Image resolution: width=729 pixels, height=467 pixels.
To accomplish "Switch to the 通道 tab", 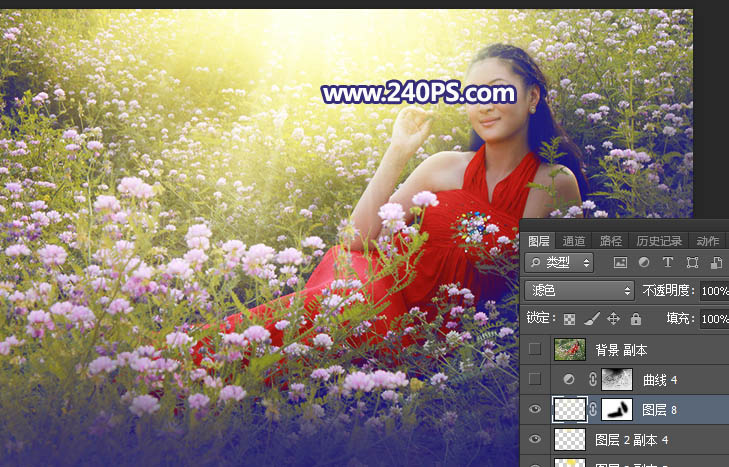I will (x=574, y=241).
